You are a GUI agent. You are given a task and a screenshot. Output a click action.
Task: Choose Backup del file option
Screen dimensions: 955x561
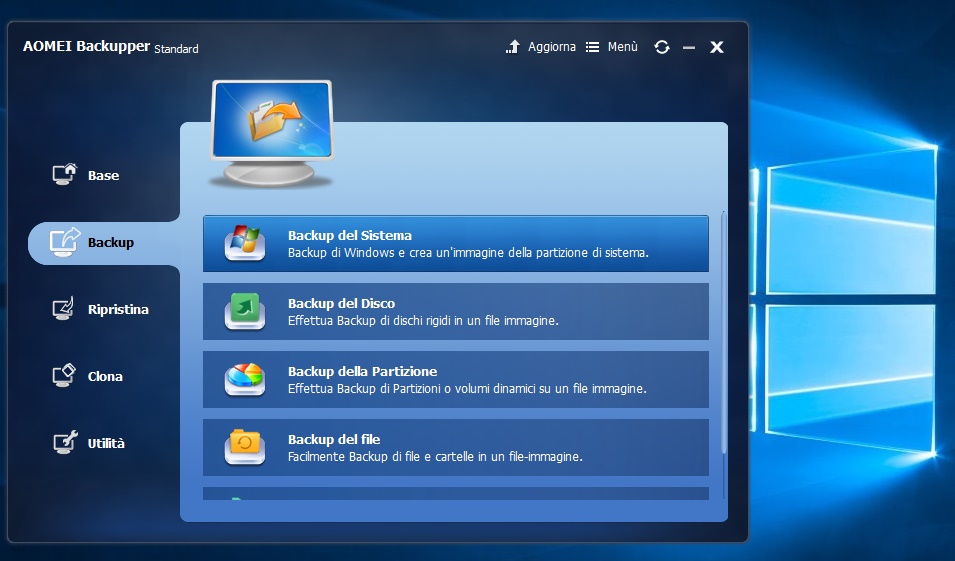coord(456,447)
